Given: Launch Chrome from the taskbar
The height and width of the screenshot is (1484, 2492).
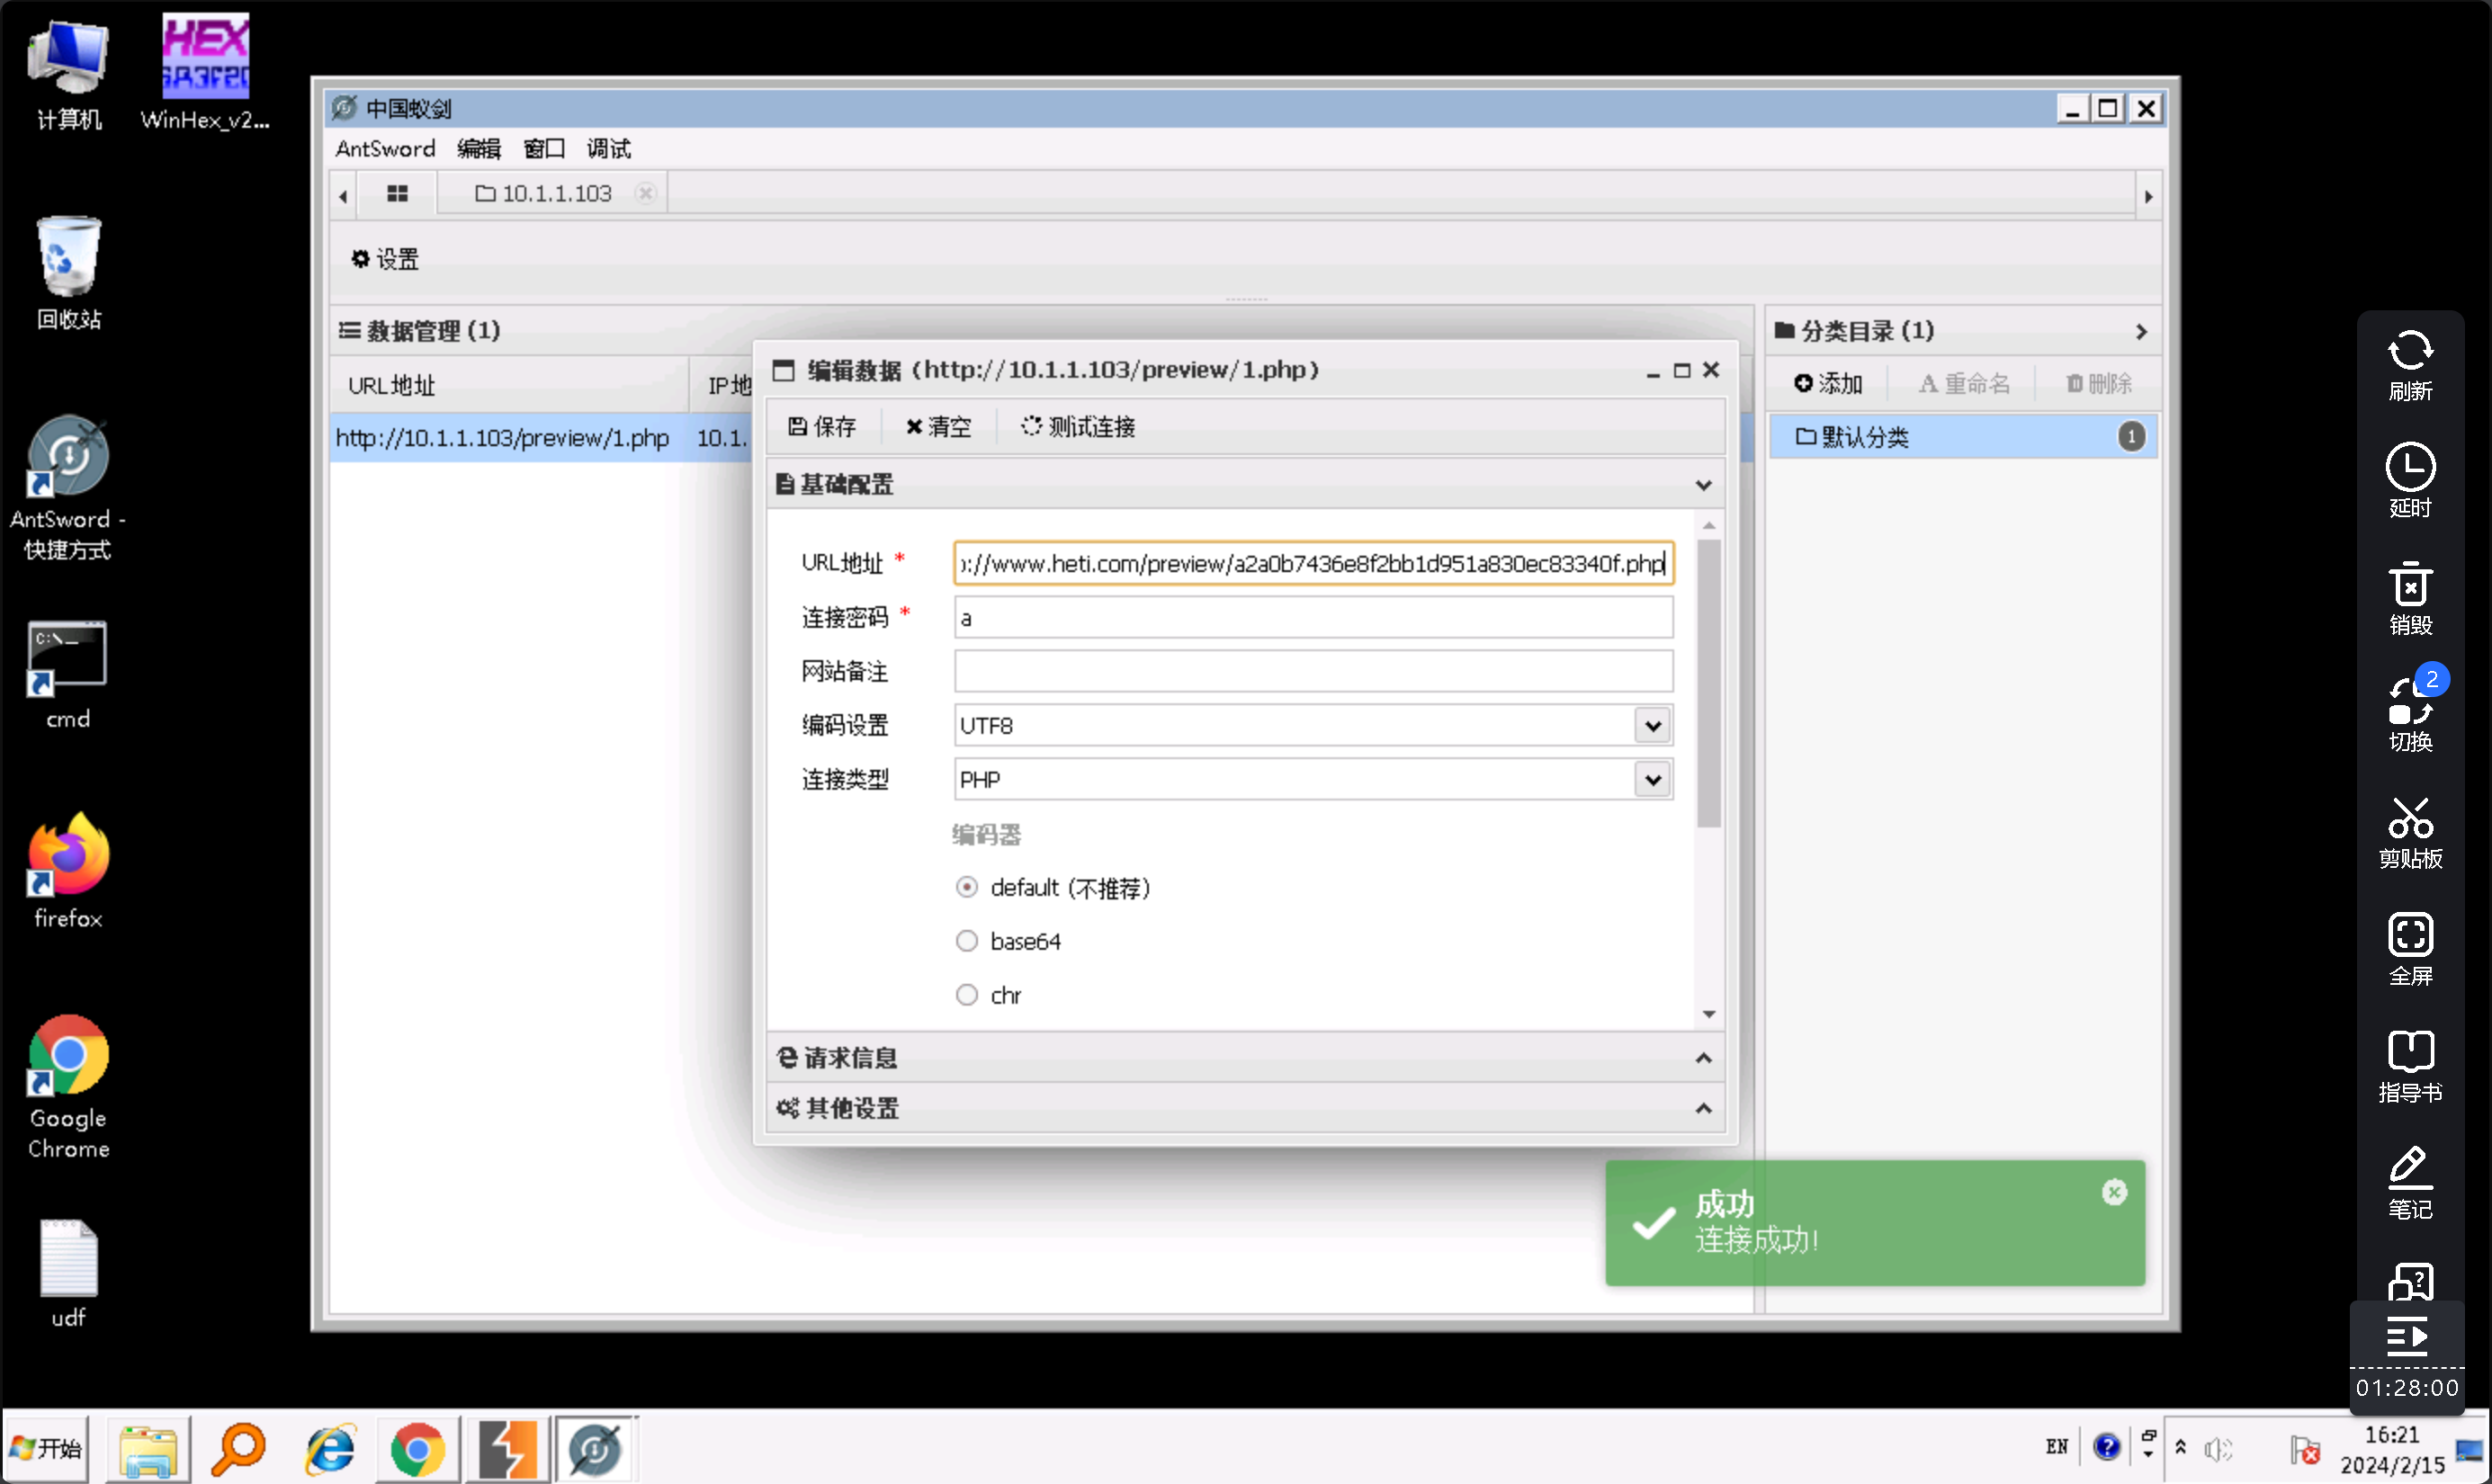Looking at the screenshot, I should point(417,1449).
